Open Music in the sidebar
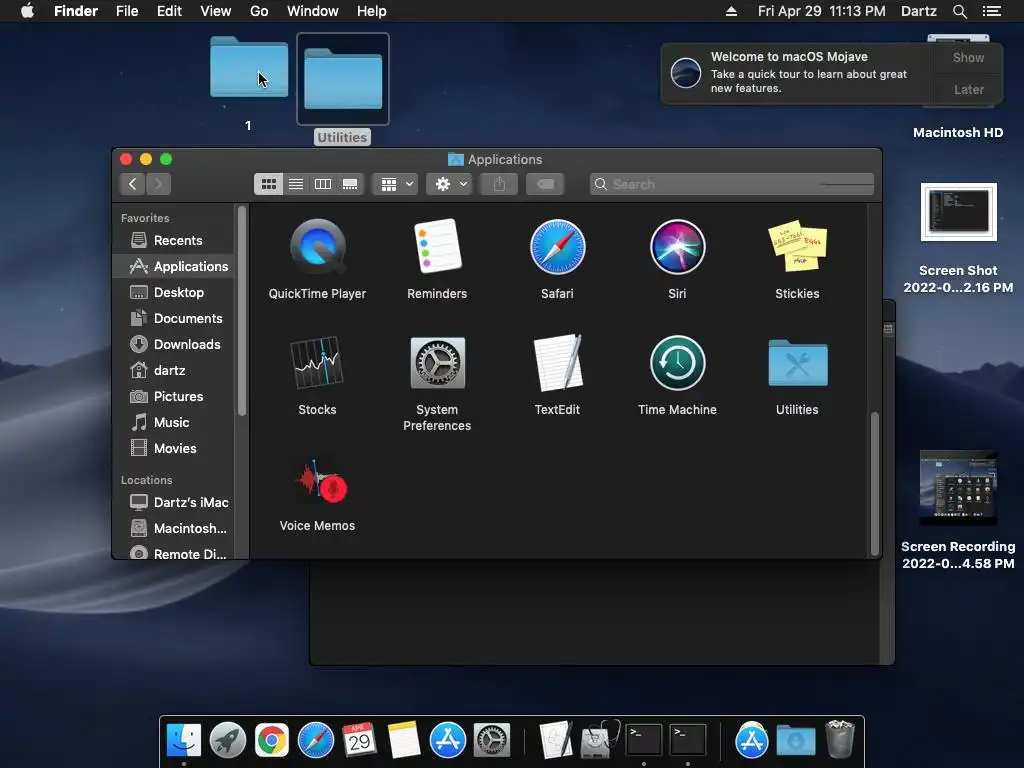The width and height of the screenshot is (1024, 768). pos(173,423)
